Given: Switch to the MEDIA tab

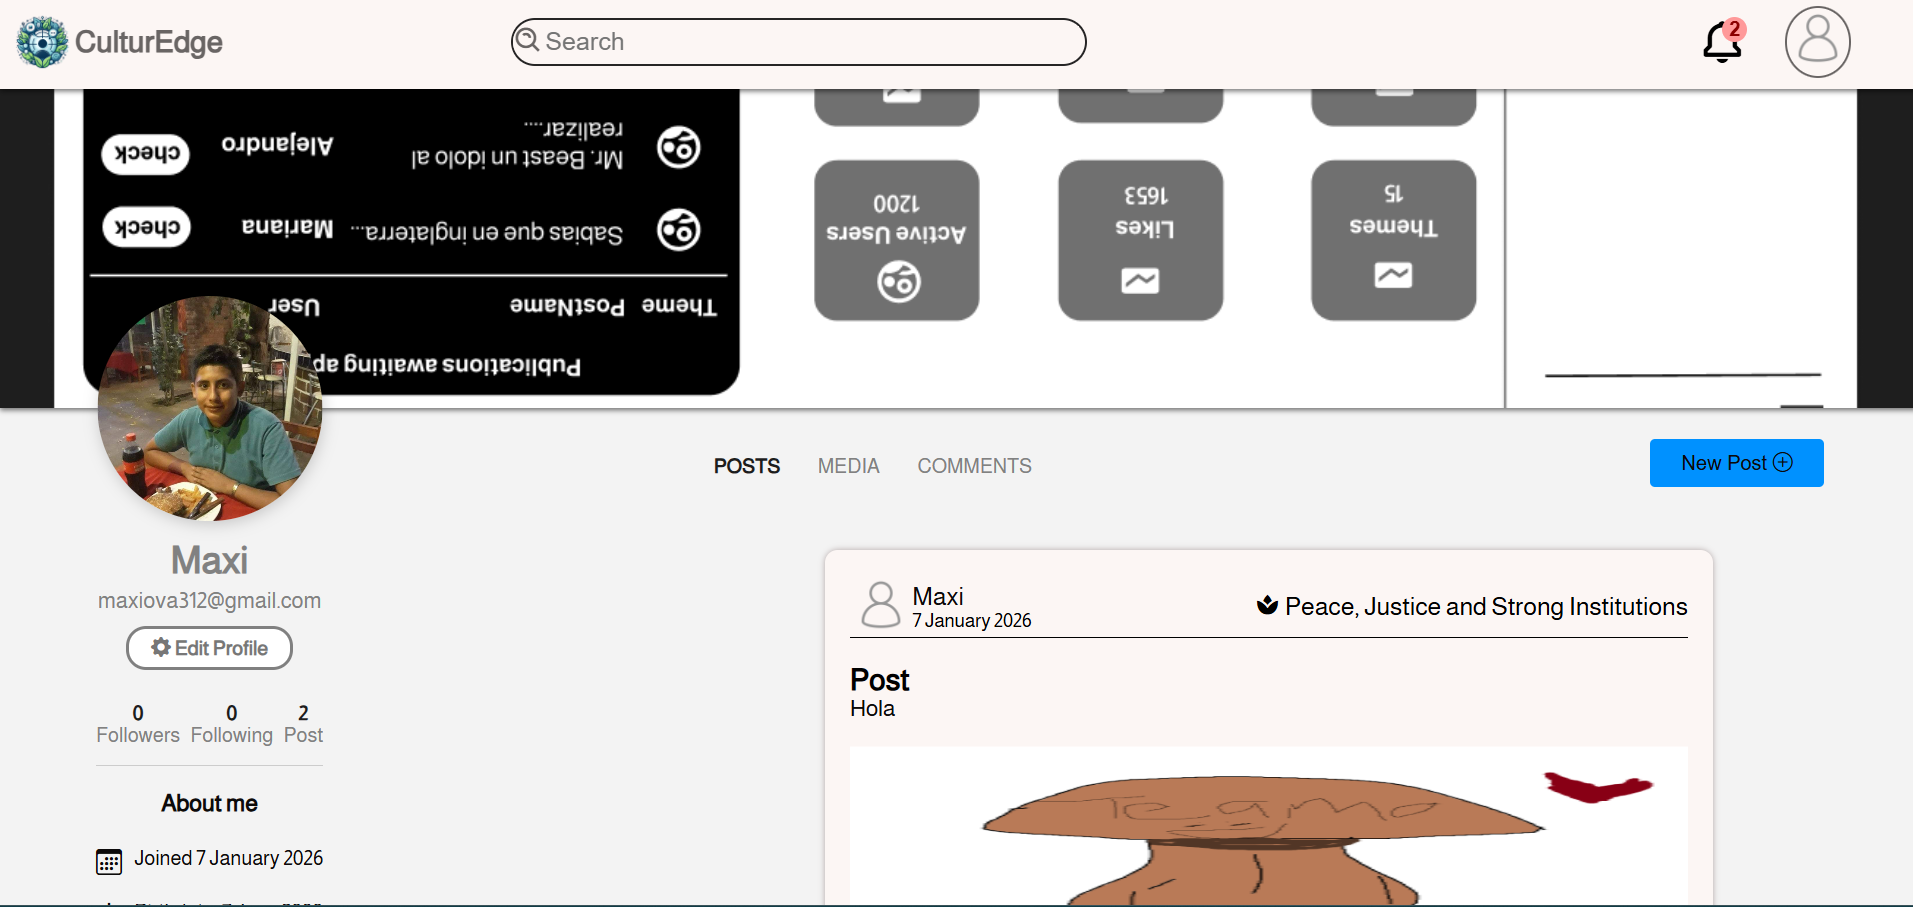Looking at the screenshot, I should click(848, 465).
